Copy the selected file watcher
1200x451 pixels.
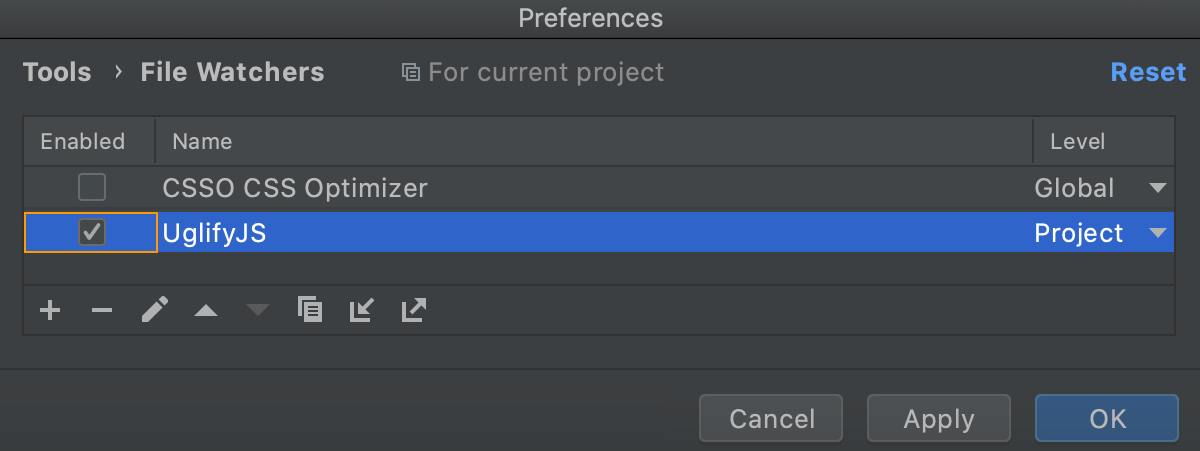tap(310, 310)
